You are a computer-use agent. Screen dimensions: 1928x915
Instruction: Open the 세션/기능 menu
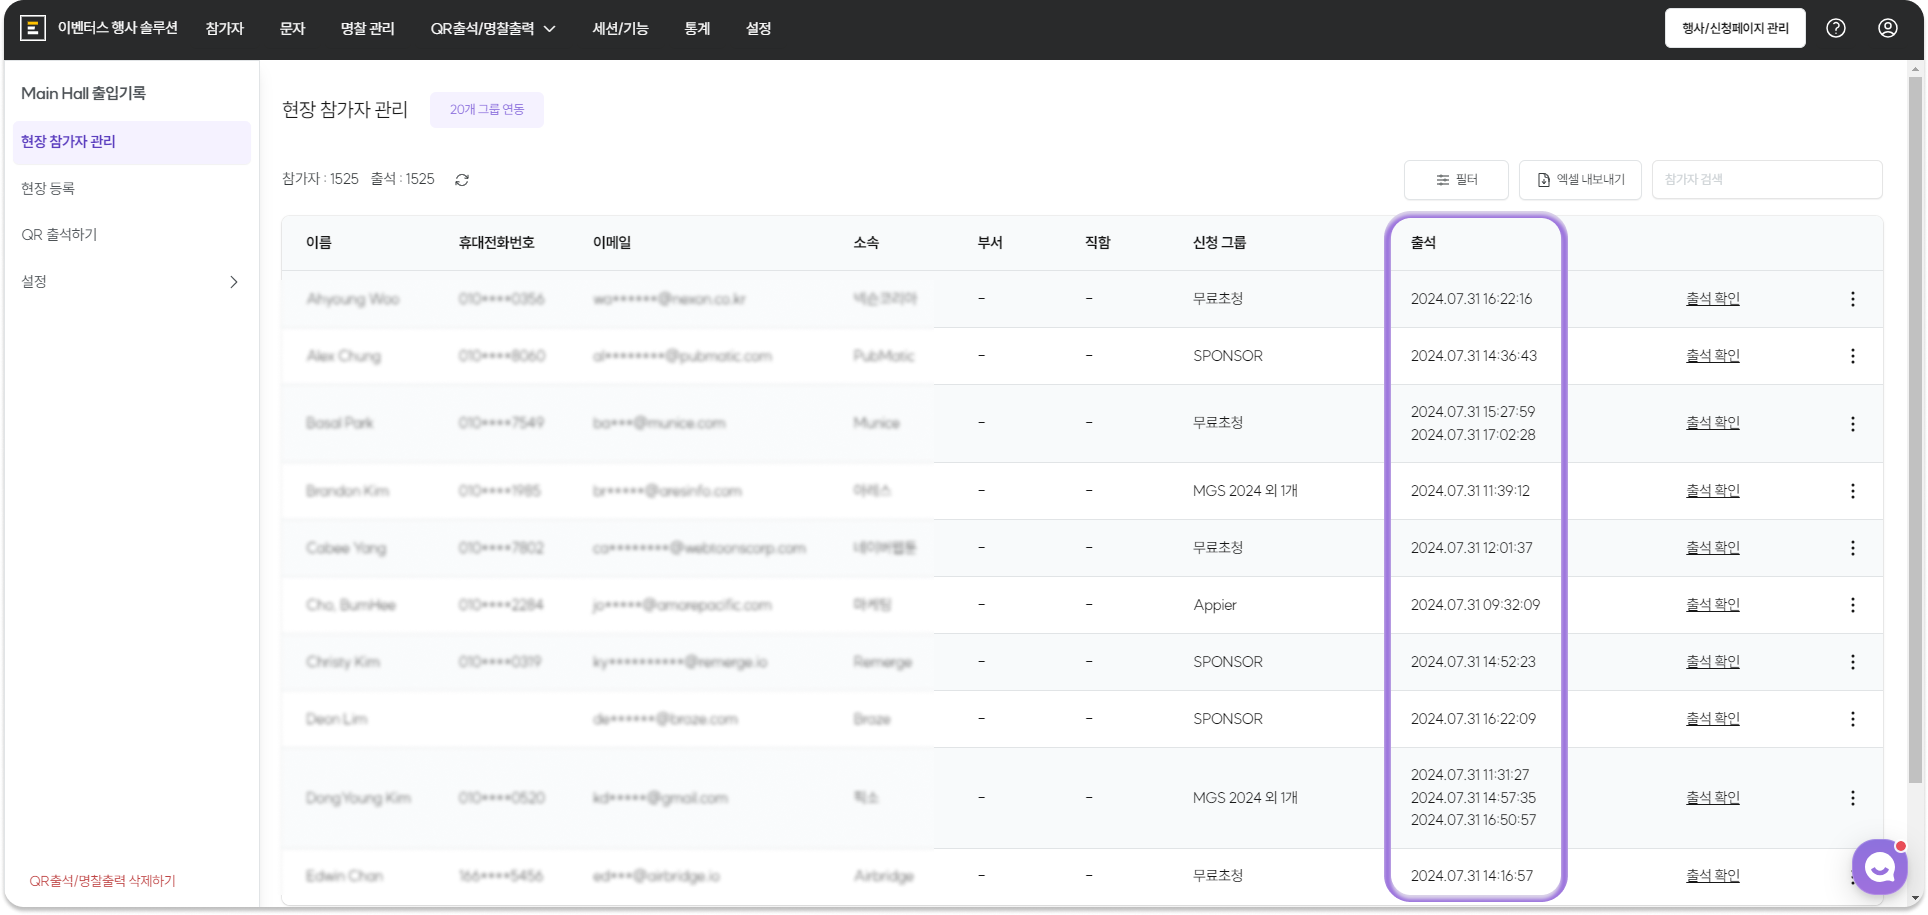click(x=620, y=29)
